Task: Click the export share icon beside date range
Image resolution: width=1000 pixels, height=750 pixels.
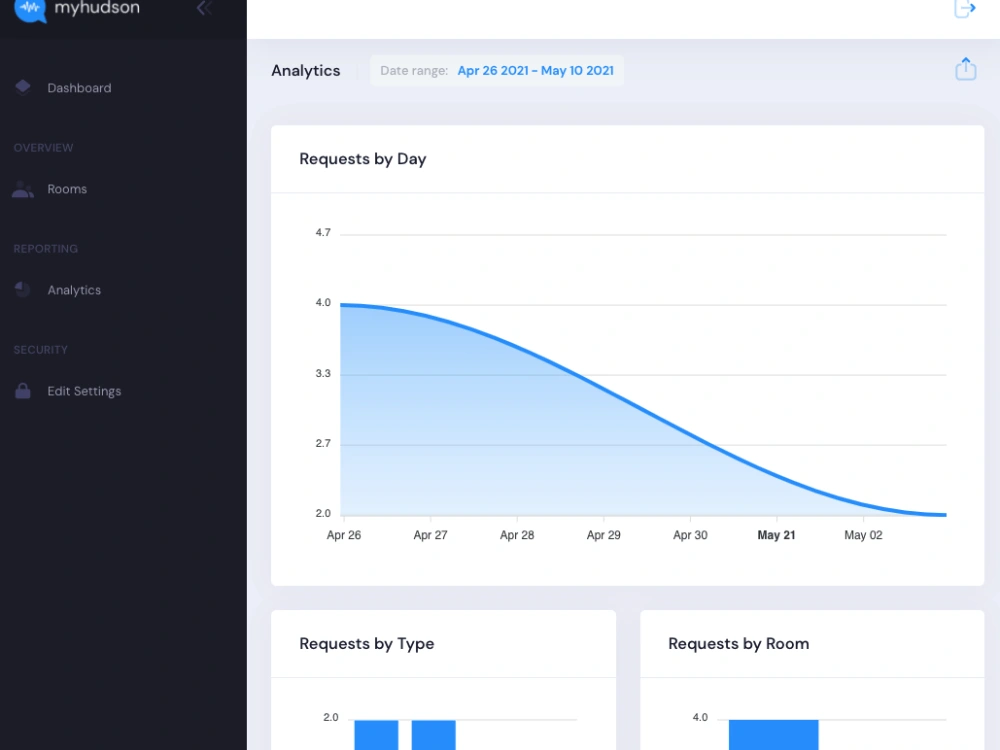Action: 966,69
